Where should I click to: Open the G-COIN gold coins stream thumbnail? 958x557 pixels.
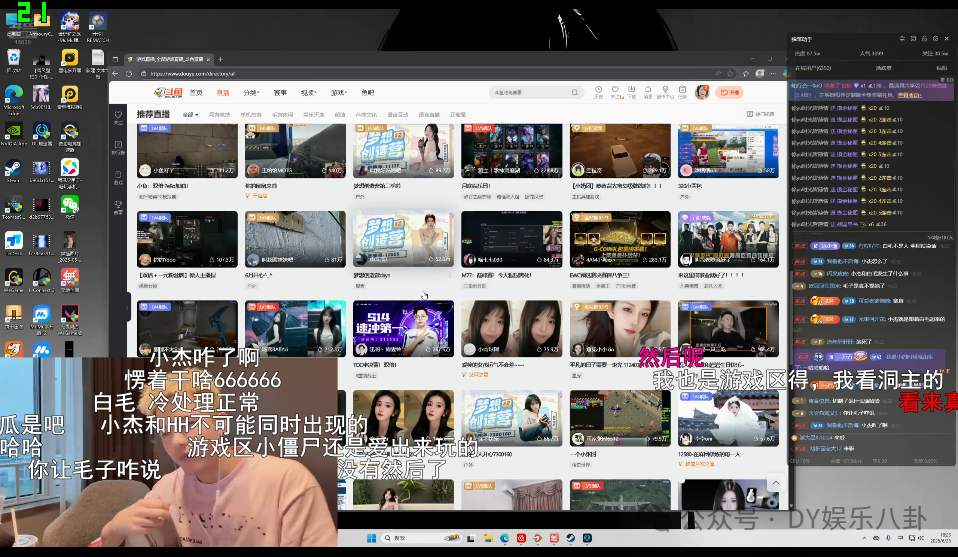coord(620,239)
